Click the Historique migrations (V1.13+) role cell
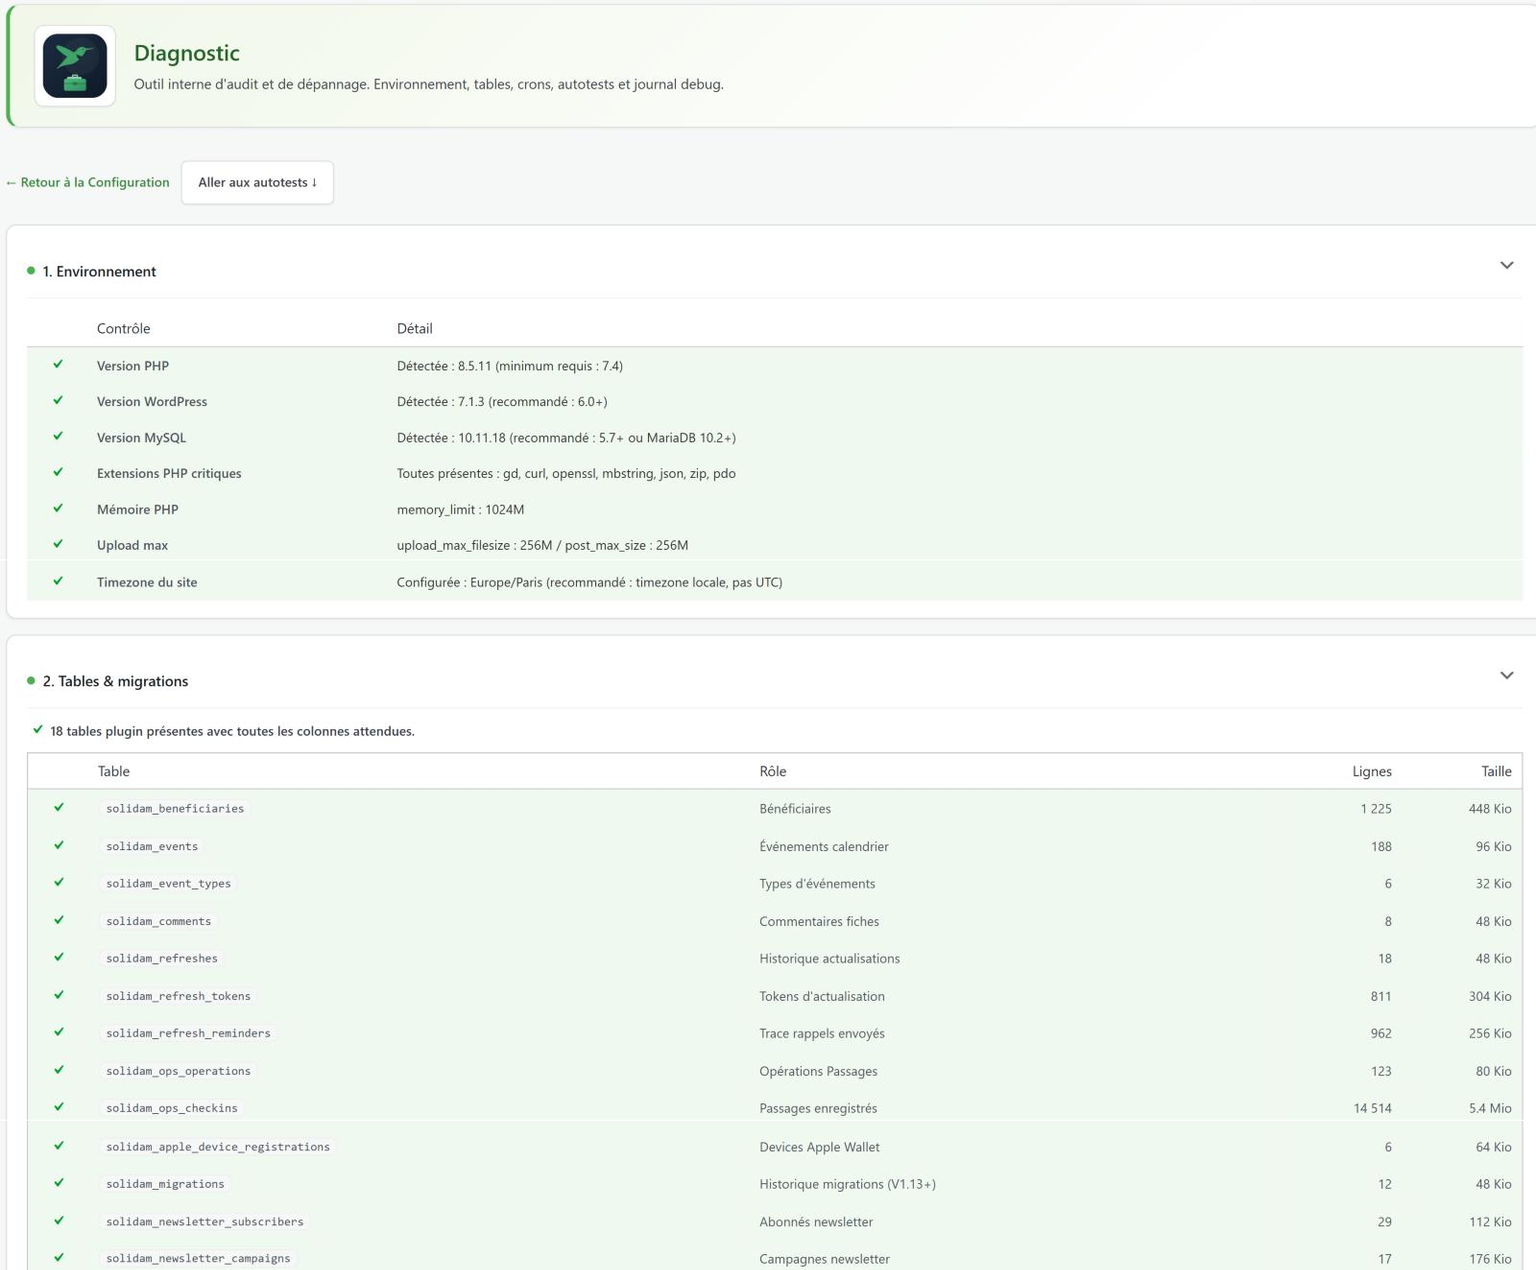 click(847, 1184)
